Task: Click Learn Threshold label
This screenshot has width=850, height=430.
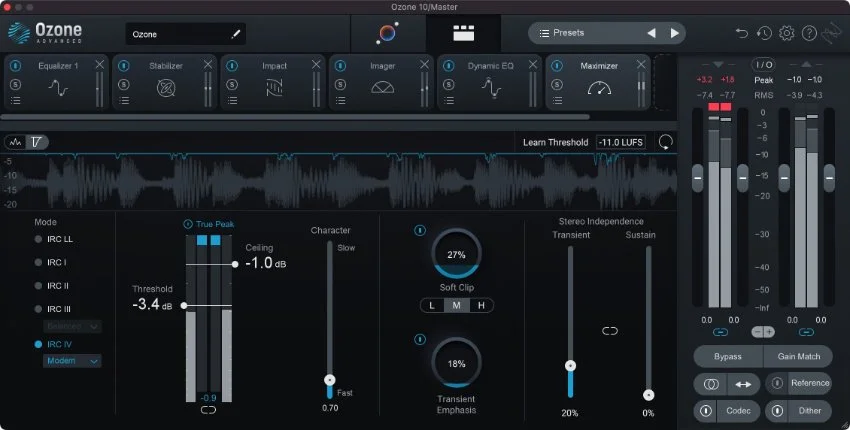Action: [x=555, y=142]
